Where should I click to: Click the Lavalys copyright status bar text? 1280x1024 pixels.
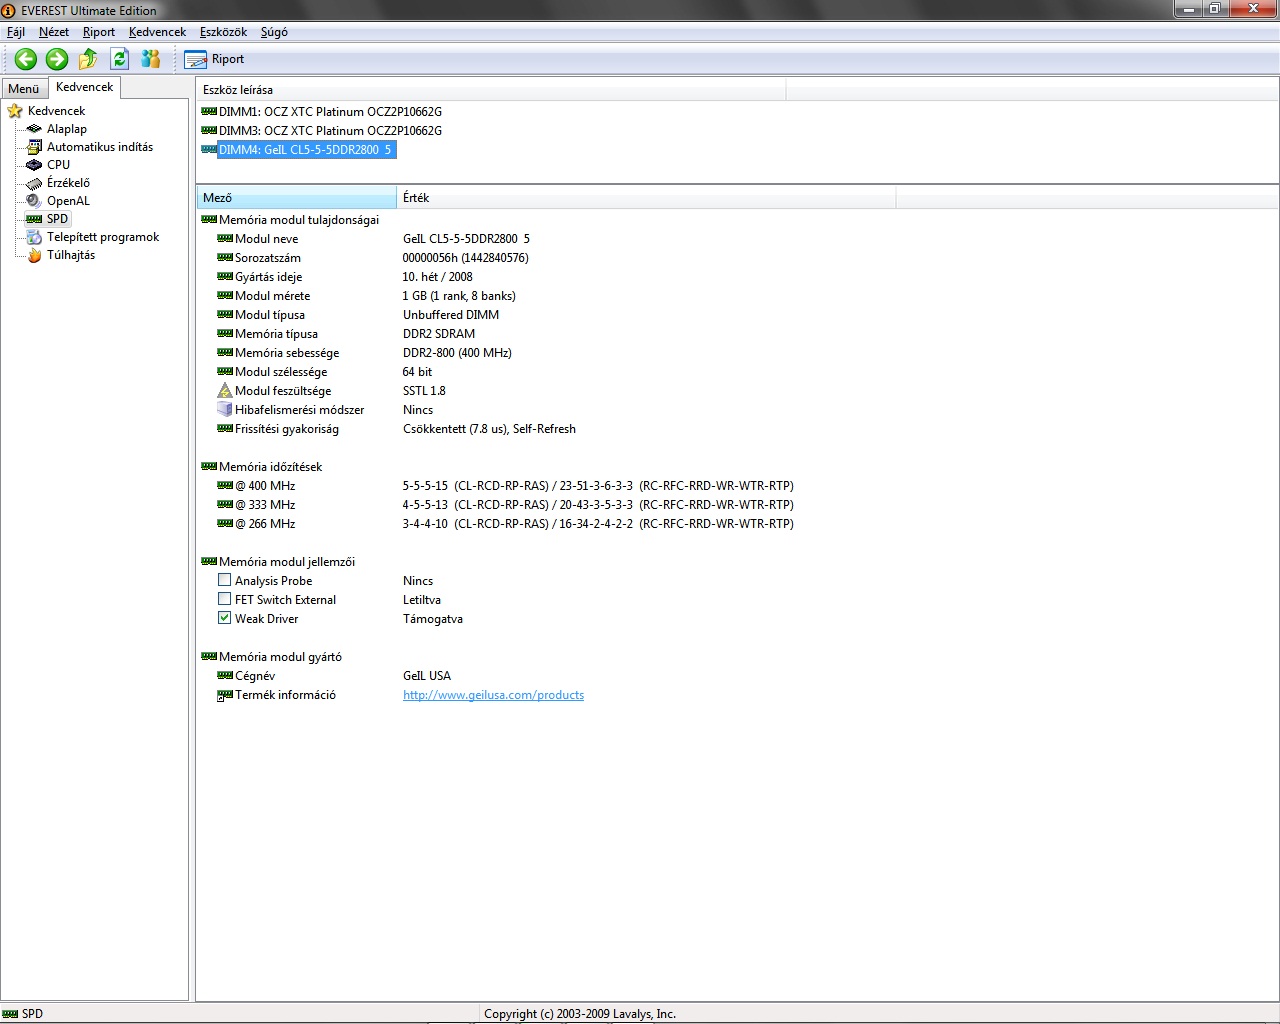click(580, 1014)
